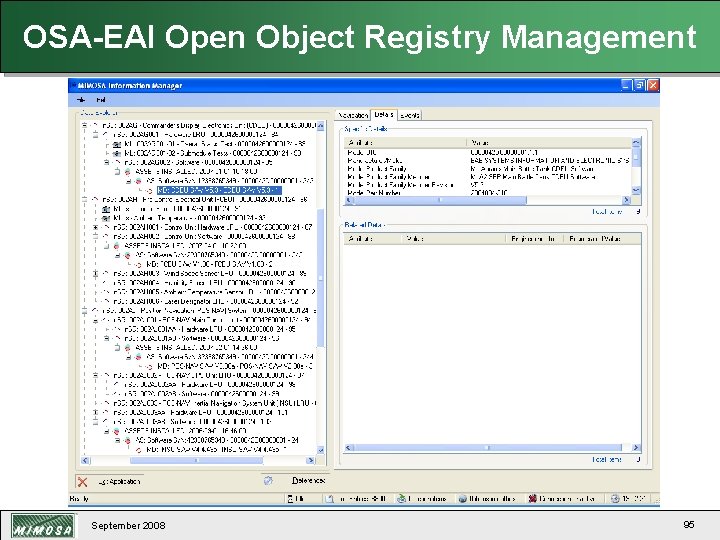Viewport: 720px width, 540px height.
Task: Select the highlighted 'MD: CDEU S/W V5.0' row
Action: coord(219,190)
